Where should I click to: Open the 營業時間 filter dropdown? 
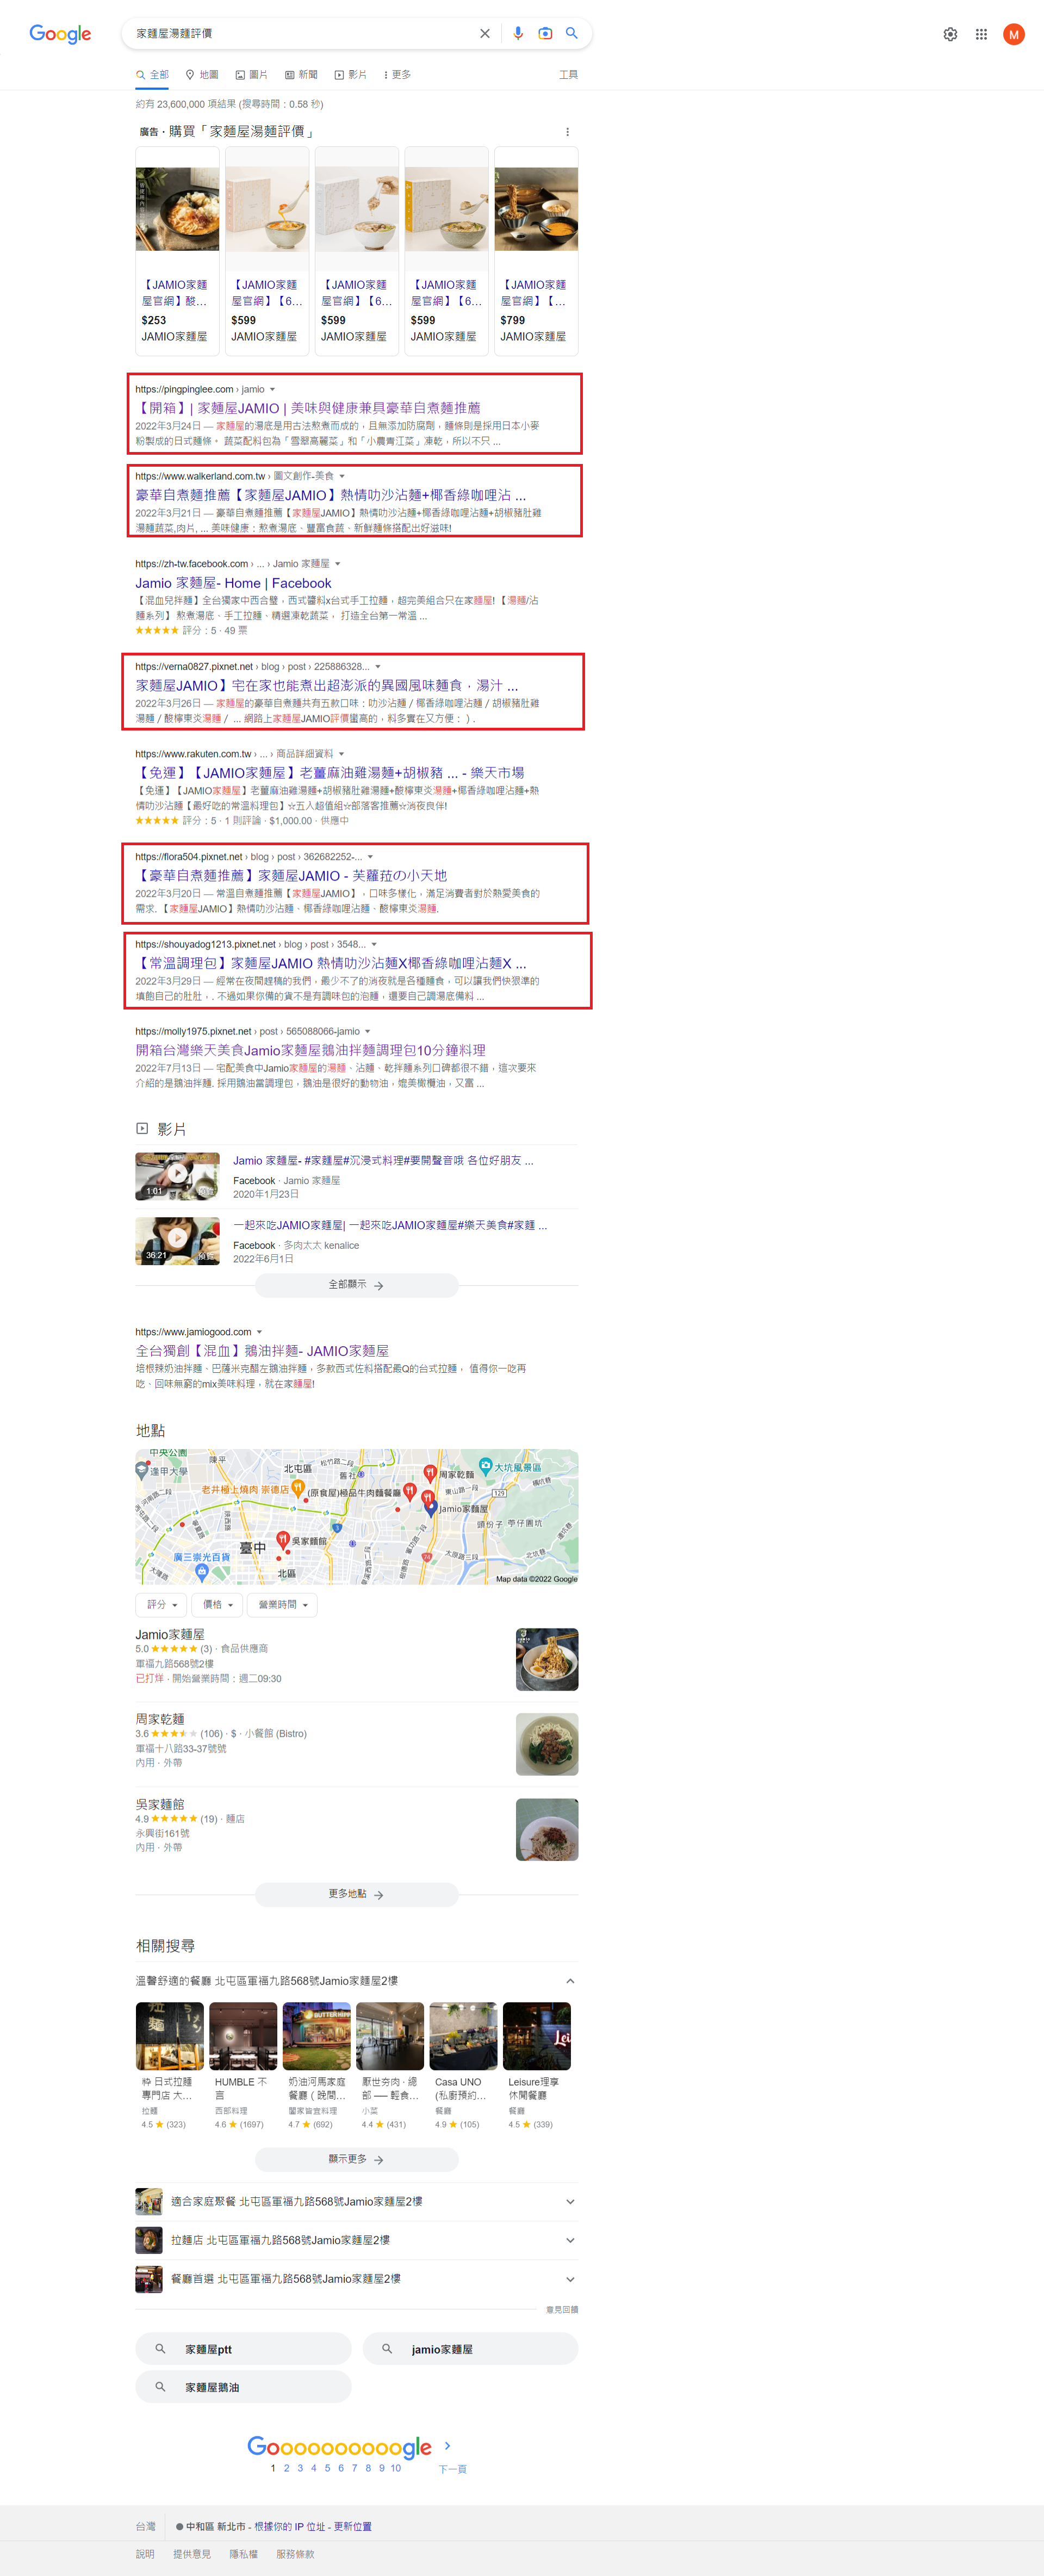[x=283, y=1604]
